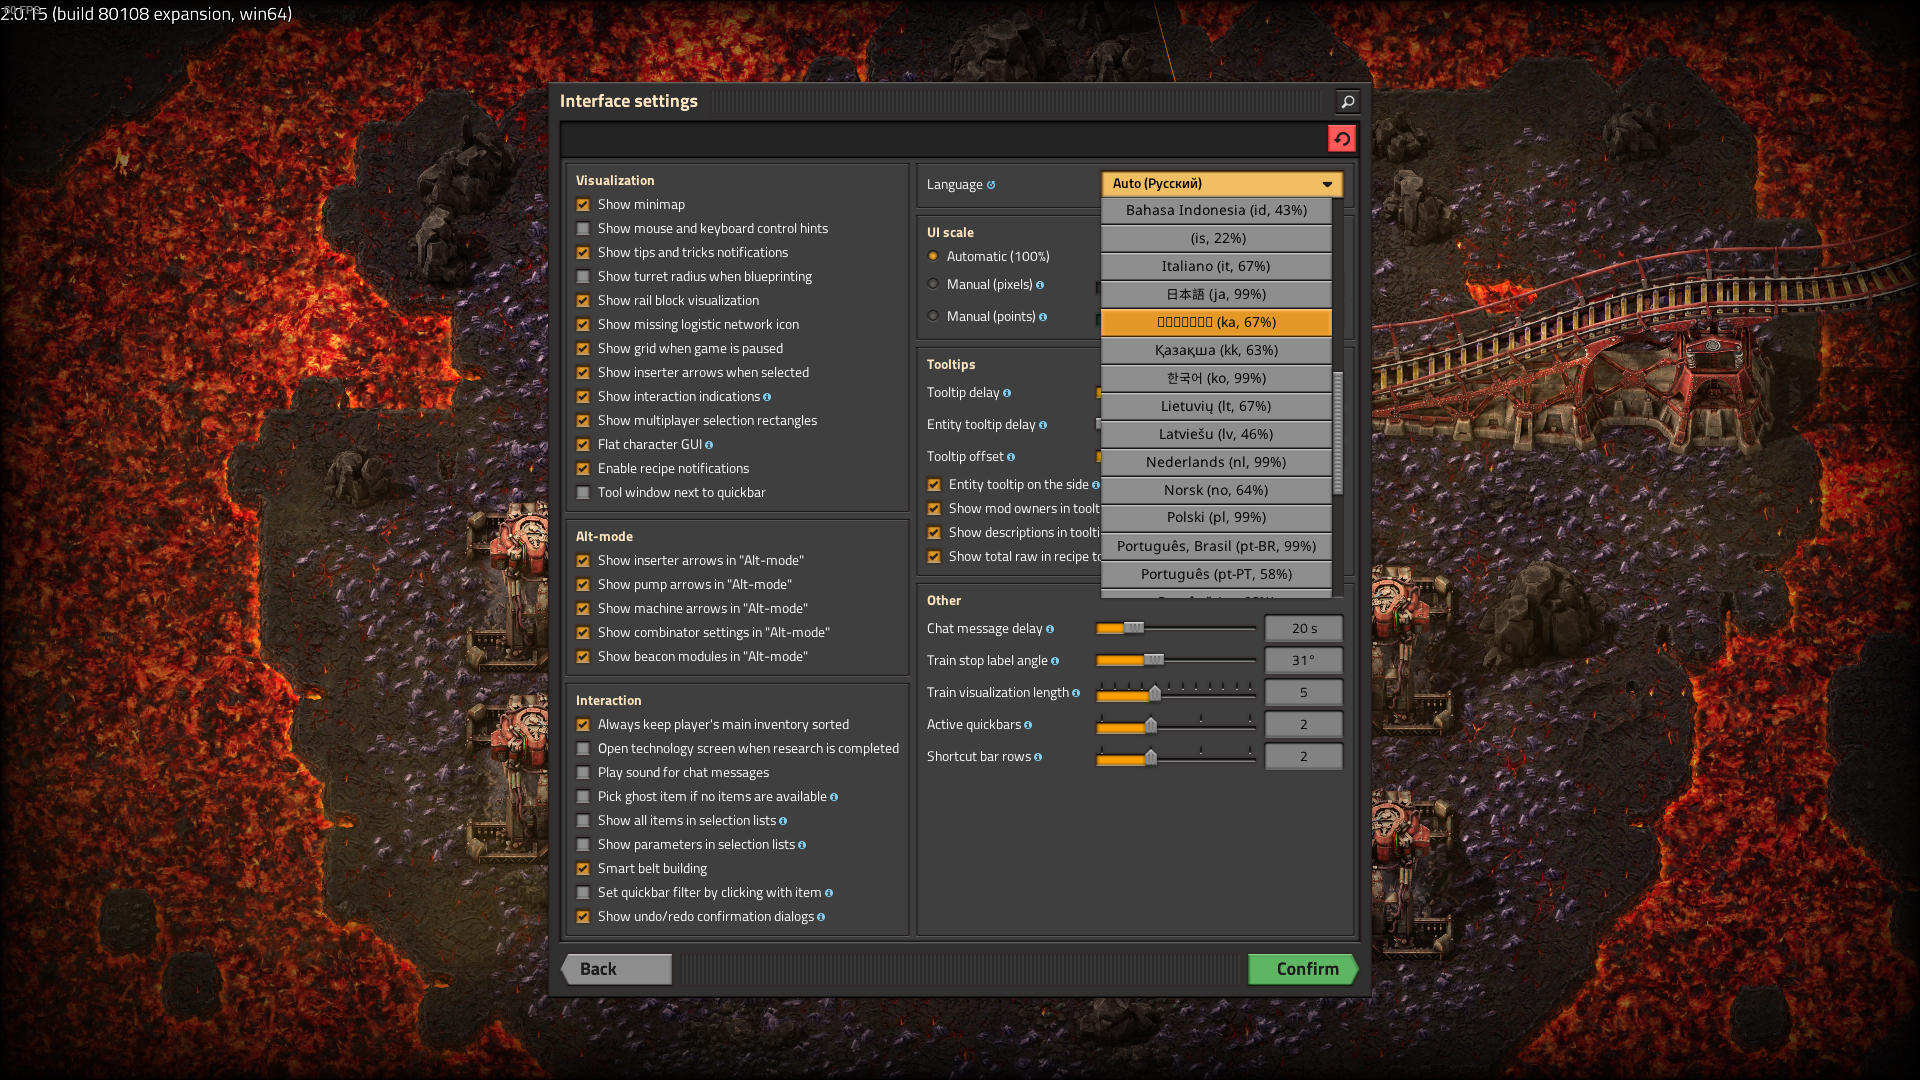Image resolution: width=1920 pixels, height=1080 pixels.
Task: Choose Português, Brasil (pt-BR, 99%) language
Action: [x=1216, y=546]
